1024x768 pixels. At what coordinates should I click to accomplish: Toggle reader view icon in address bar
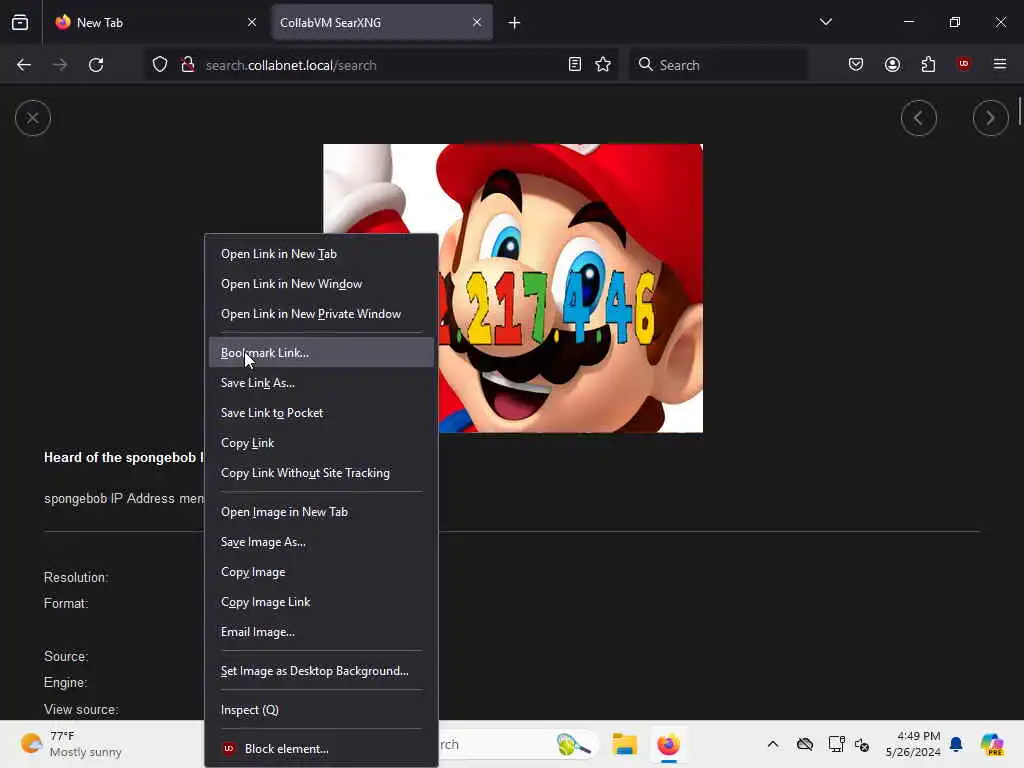point(575,65)
